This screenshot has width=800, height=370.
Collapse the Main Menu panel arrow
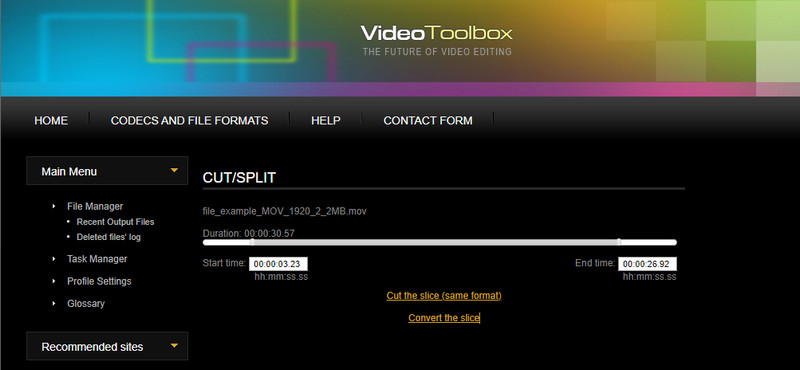tap(174, 170)
